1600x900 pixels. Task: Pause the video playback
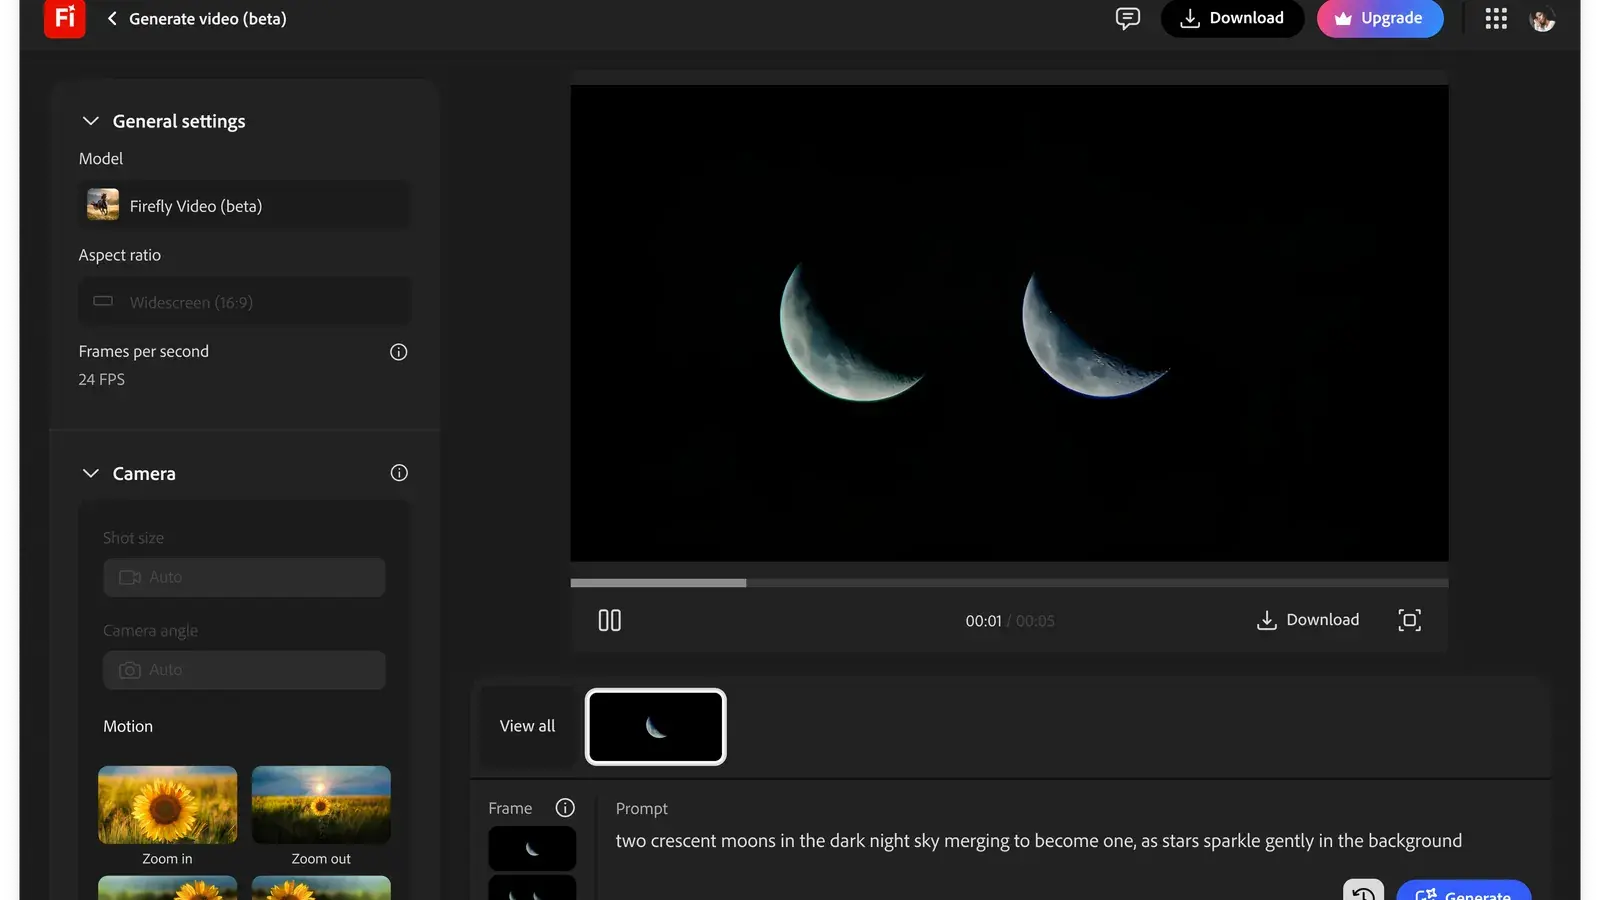[609, 620]
